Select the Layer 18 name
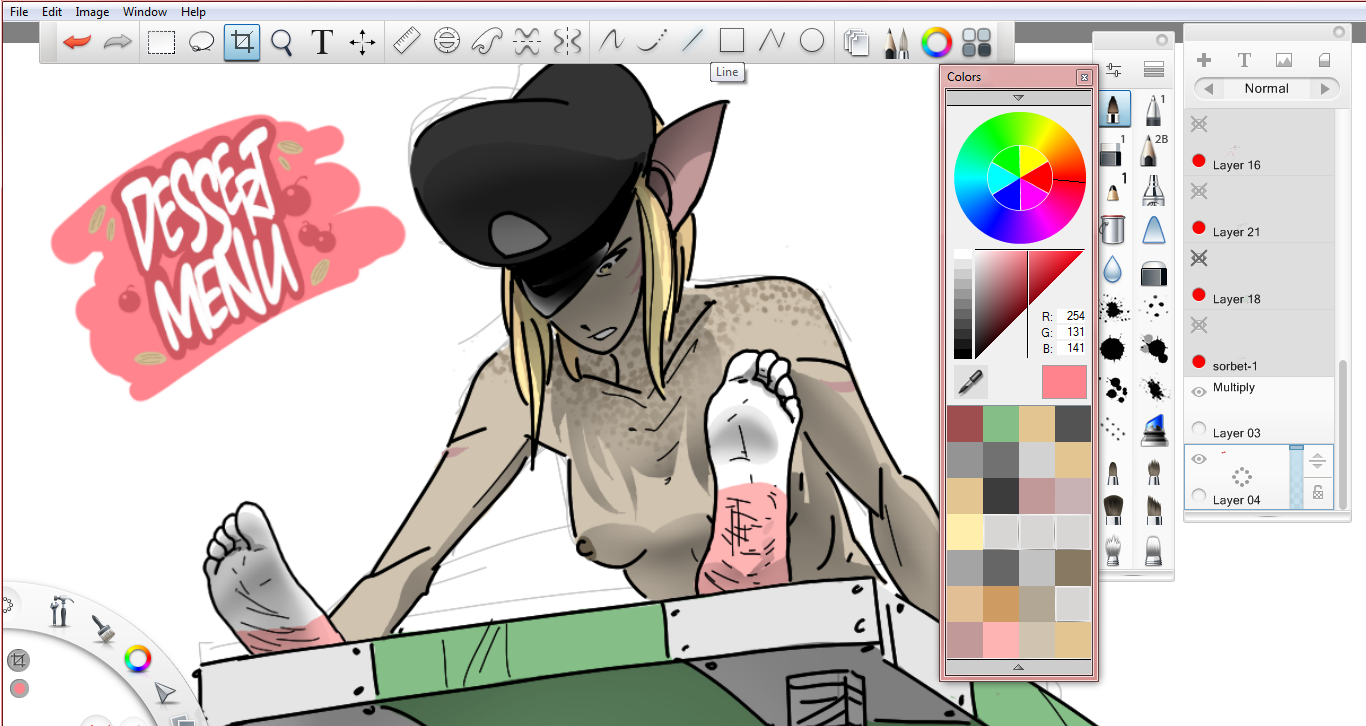The width and height of the screenshot is (1366, 726). point(1237,299)
